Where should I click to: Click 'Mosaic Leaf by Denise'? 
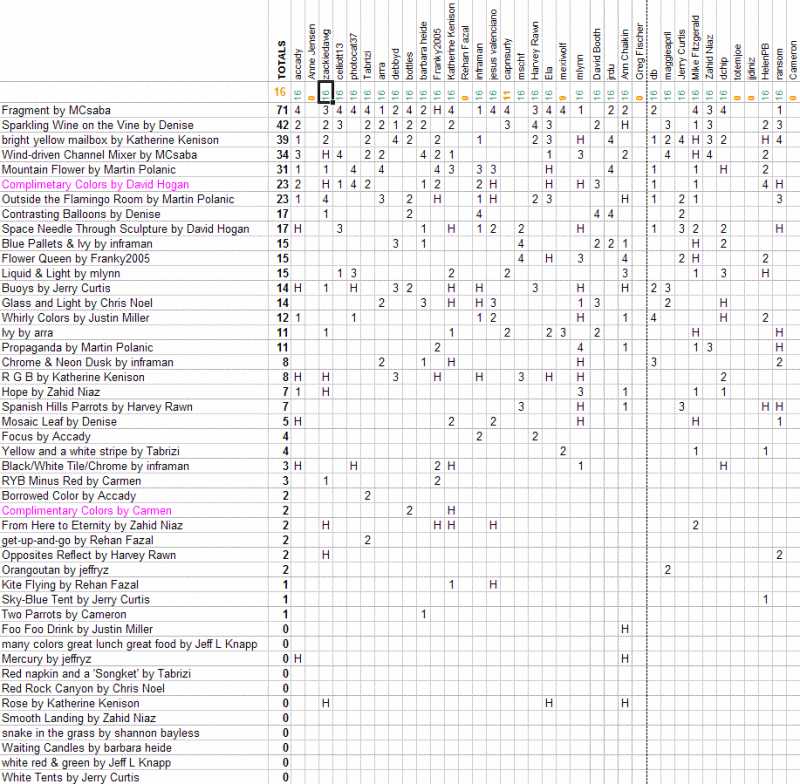click(59, 421)
